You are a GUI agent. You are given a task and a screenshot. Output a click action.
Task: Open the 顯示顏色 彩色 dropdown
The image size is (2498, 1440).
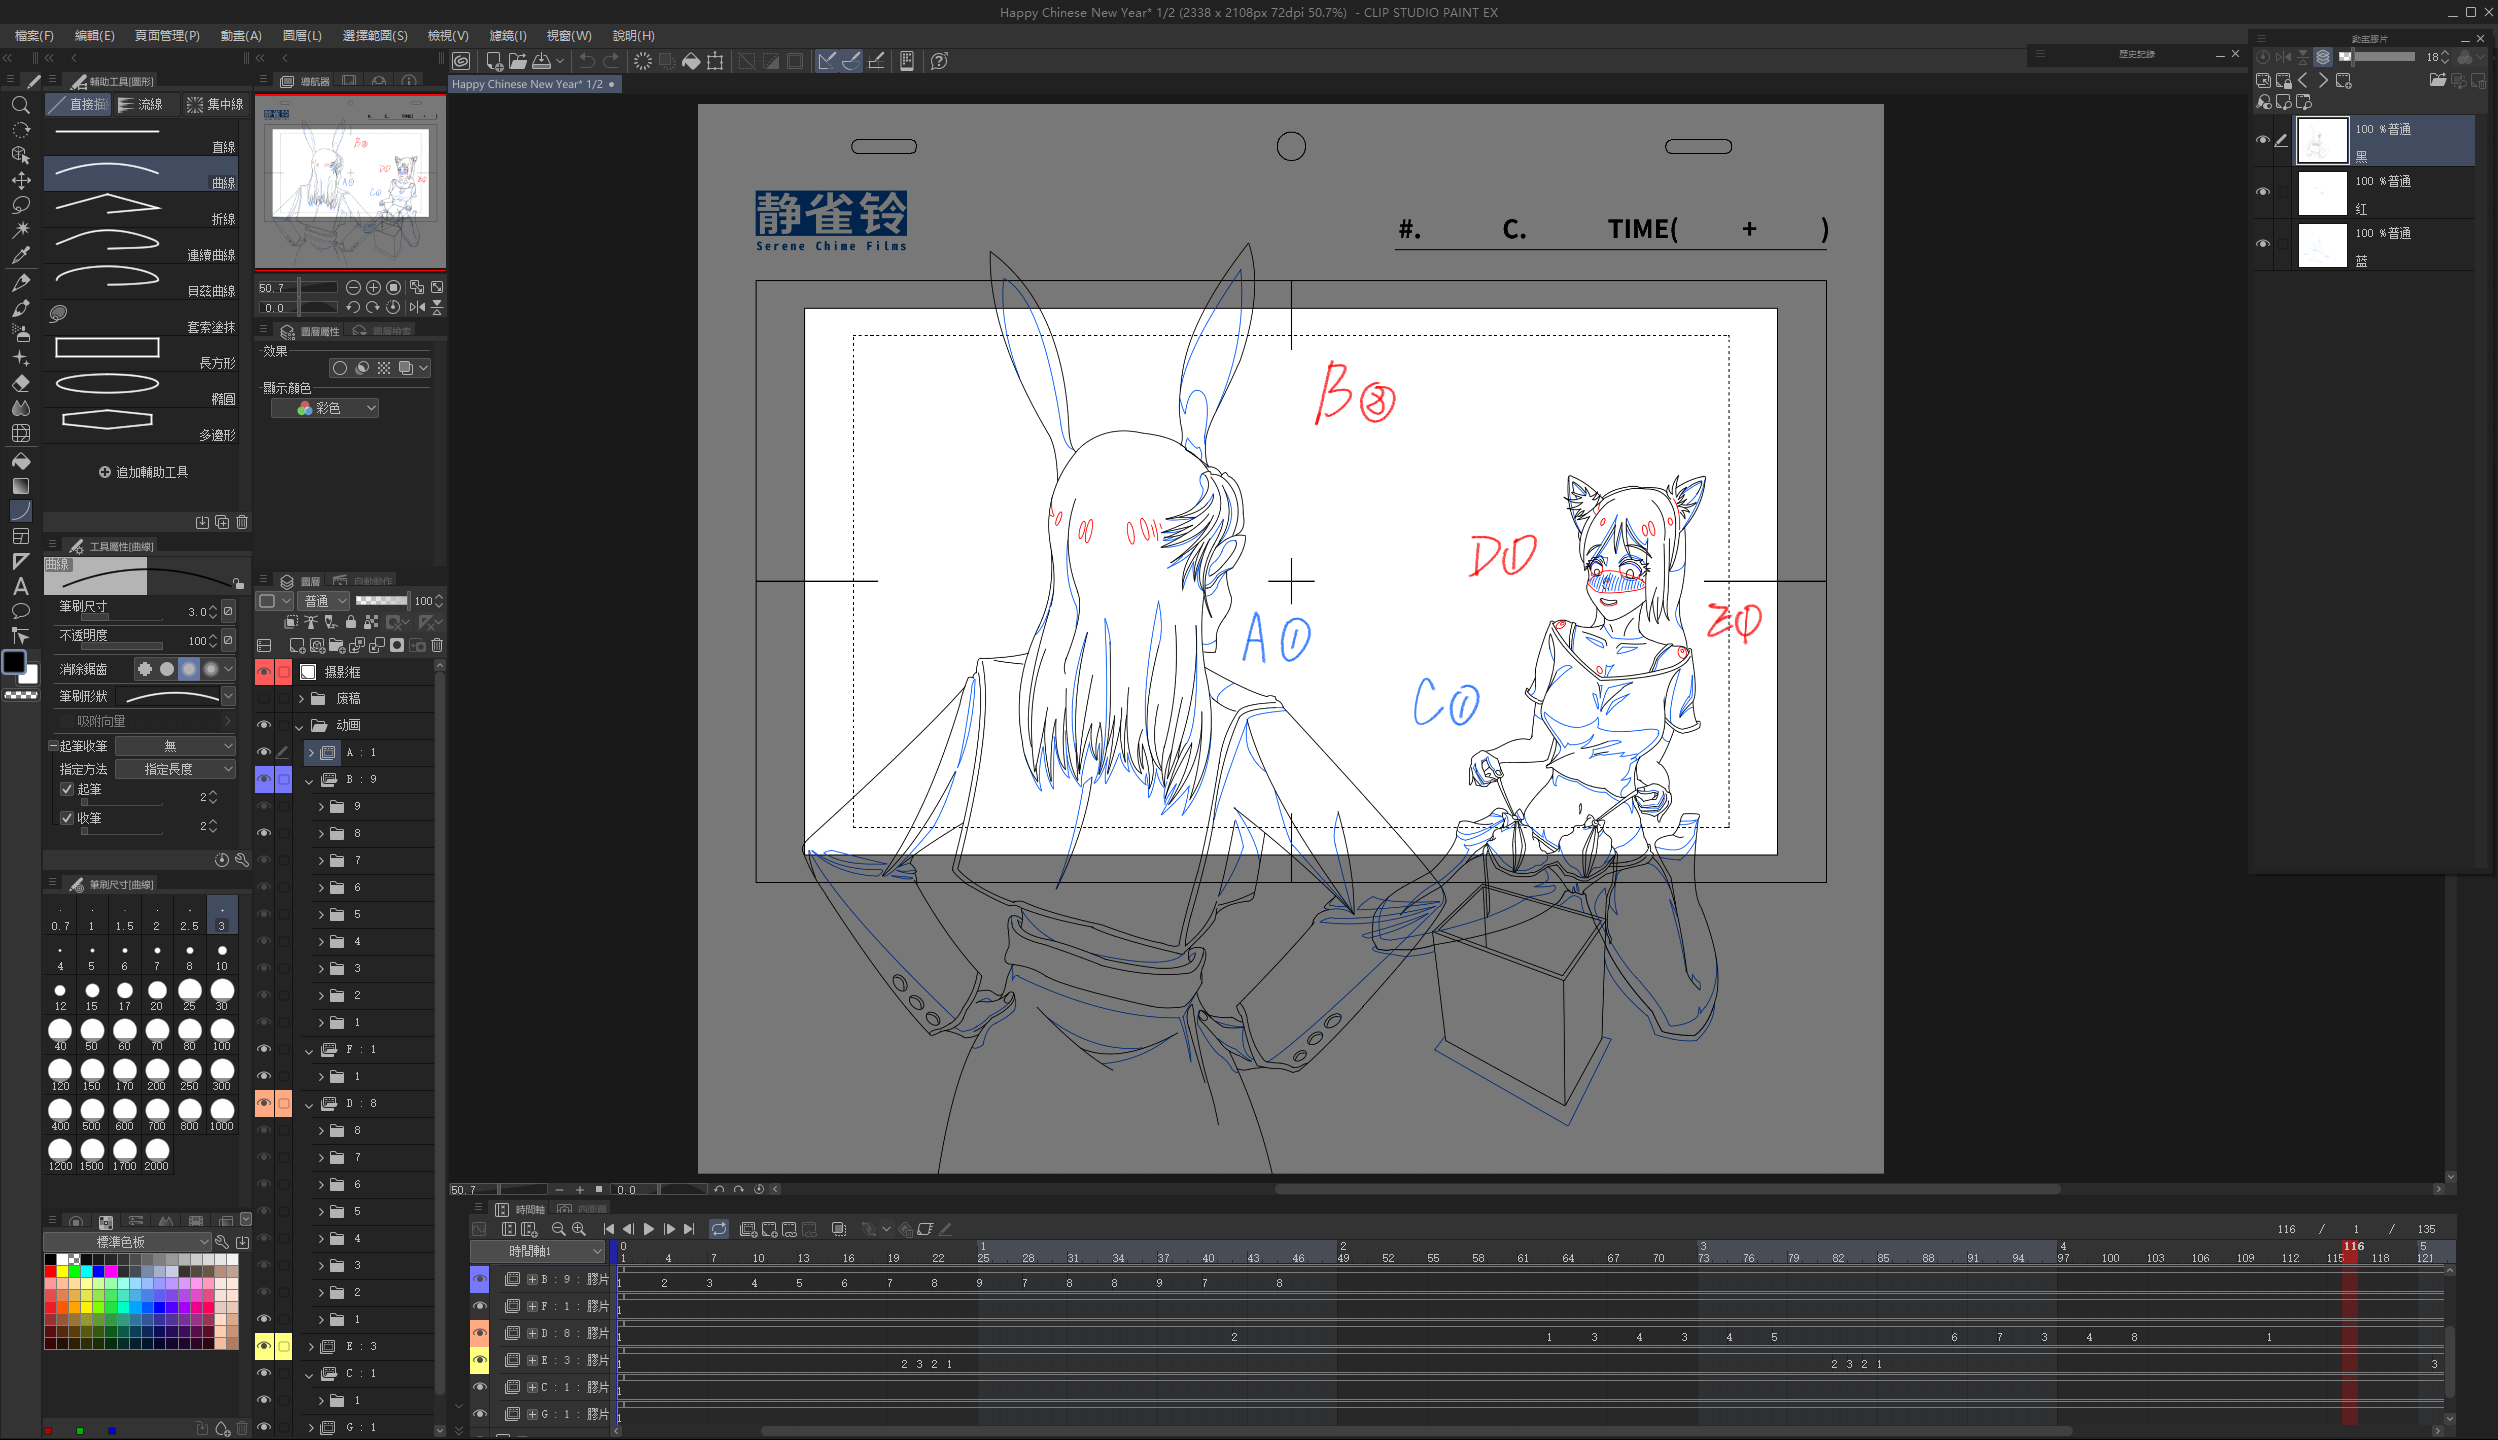coord(325,408)
